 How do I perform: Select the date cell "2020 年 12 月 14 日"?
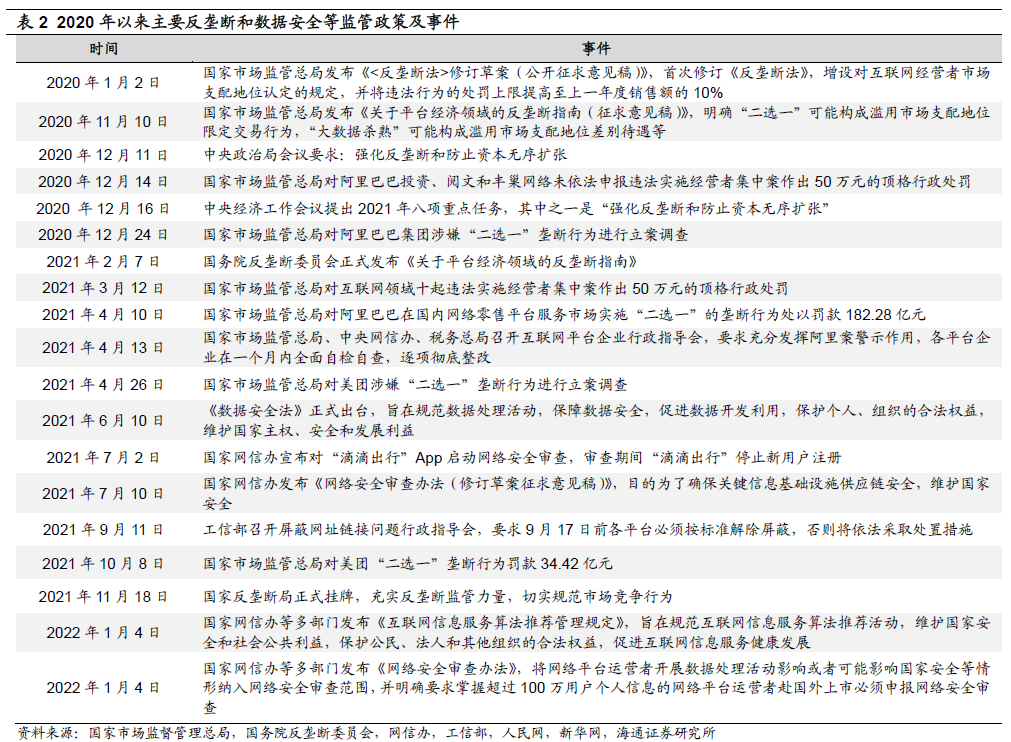click(x=103, y=182)
